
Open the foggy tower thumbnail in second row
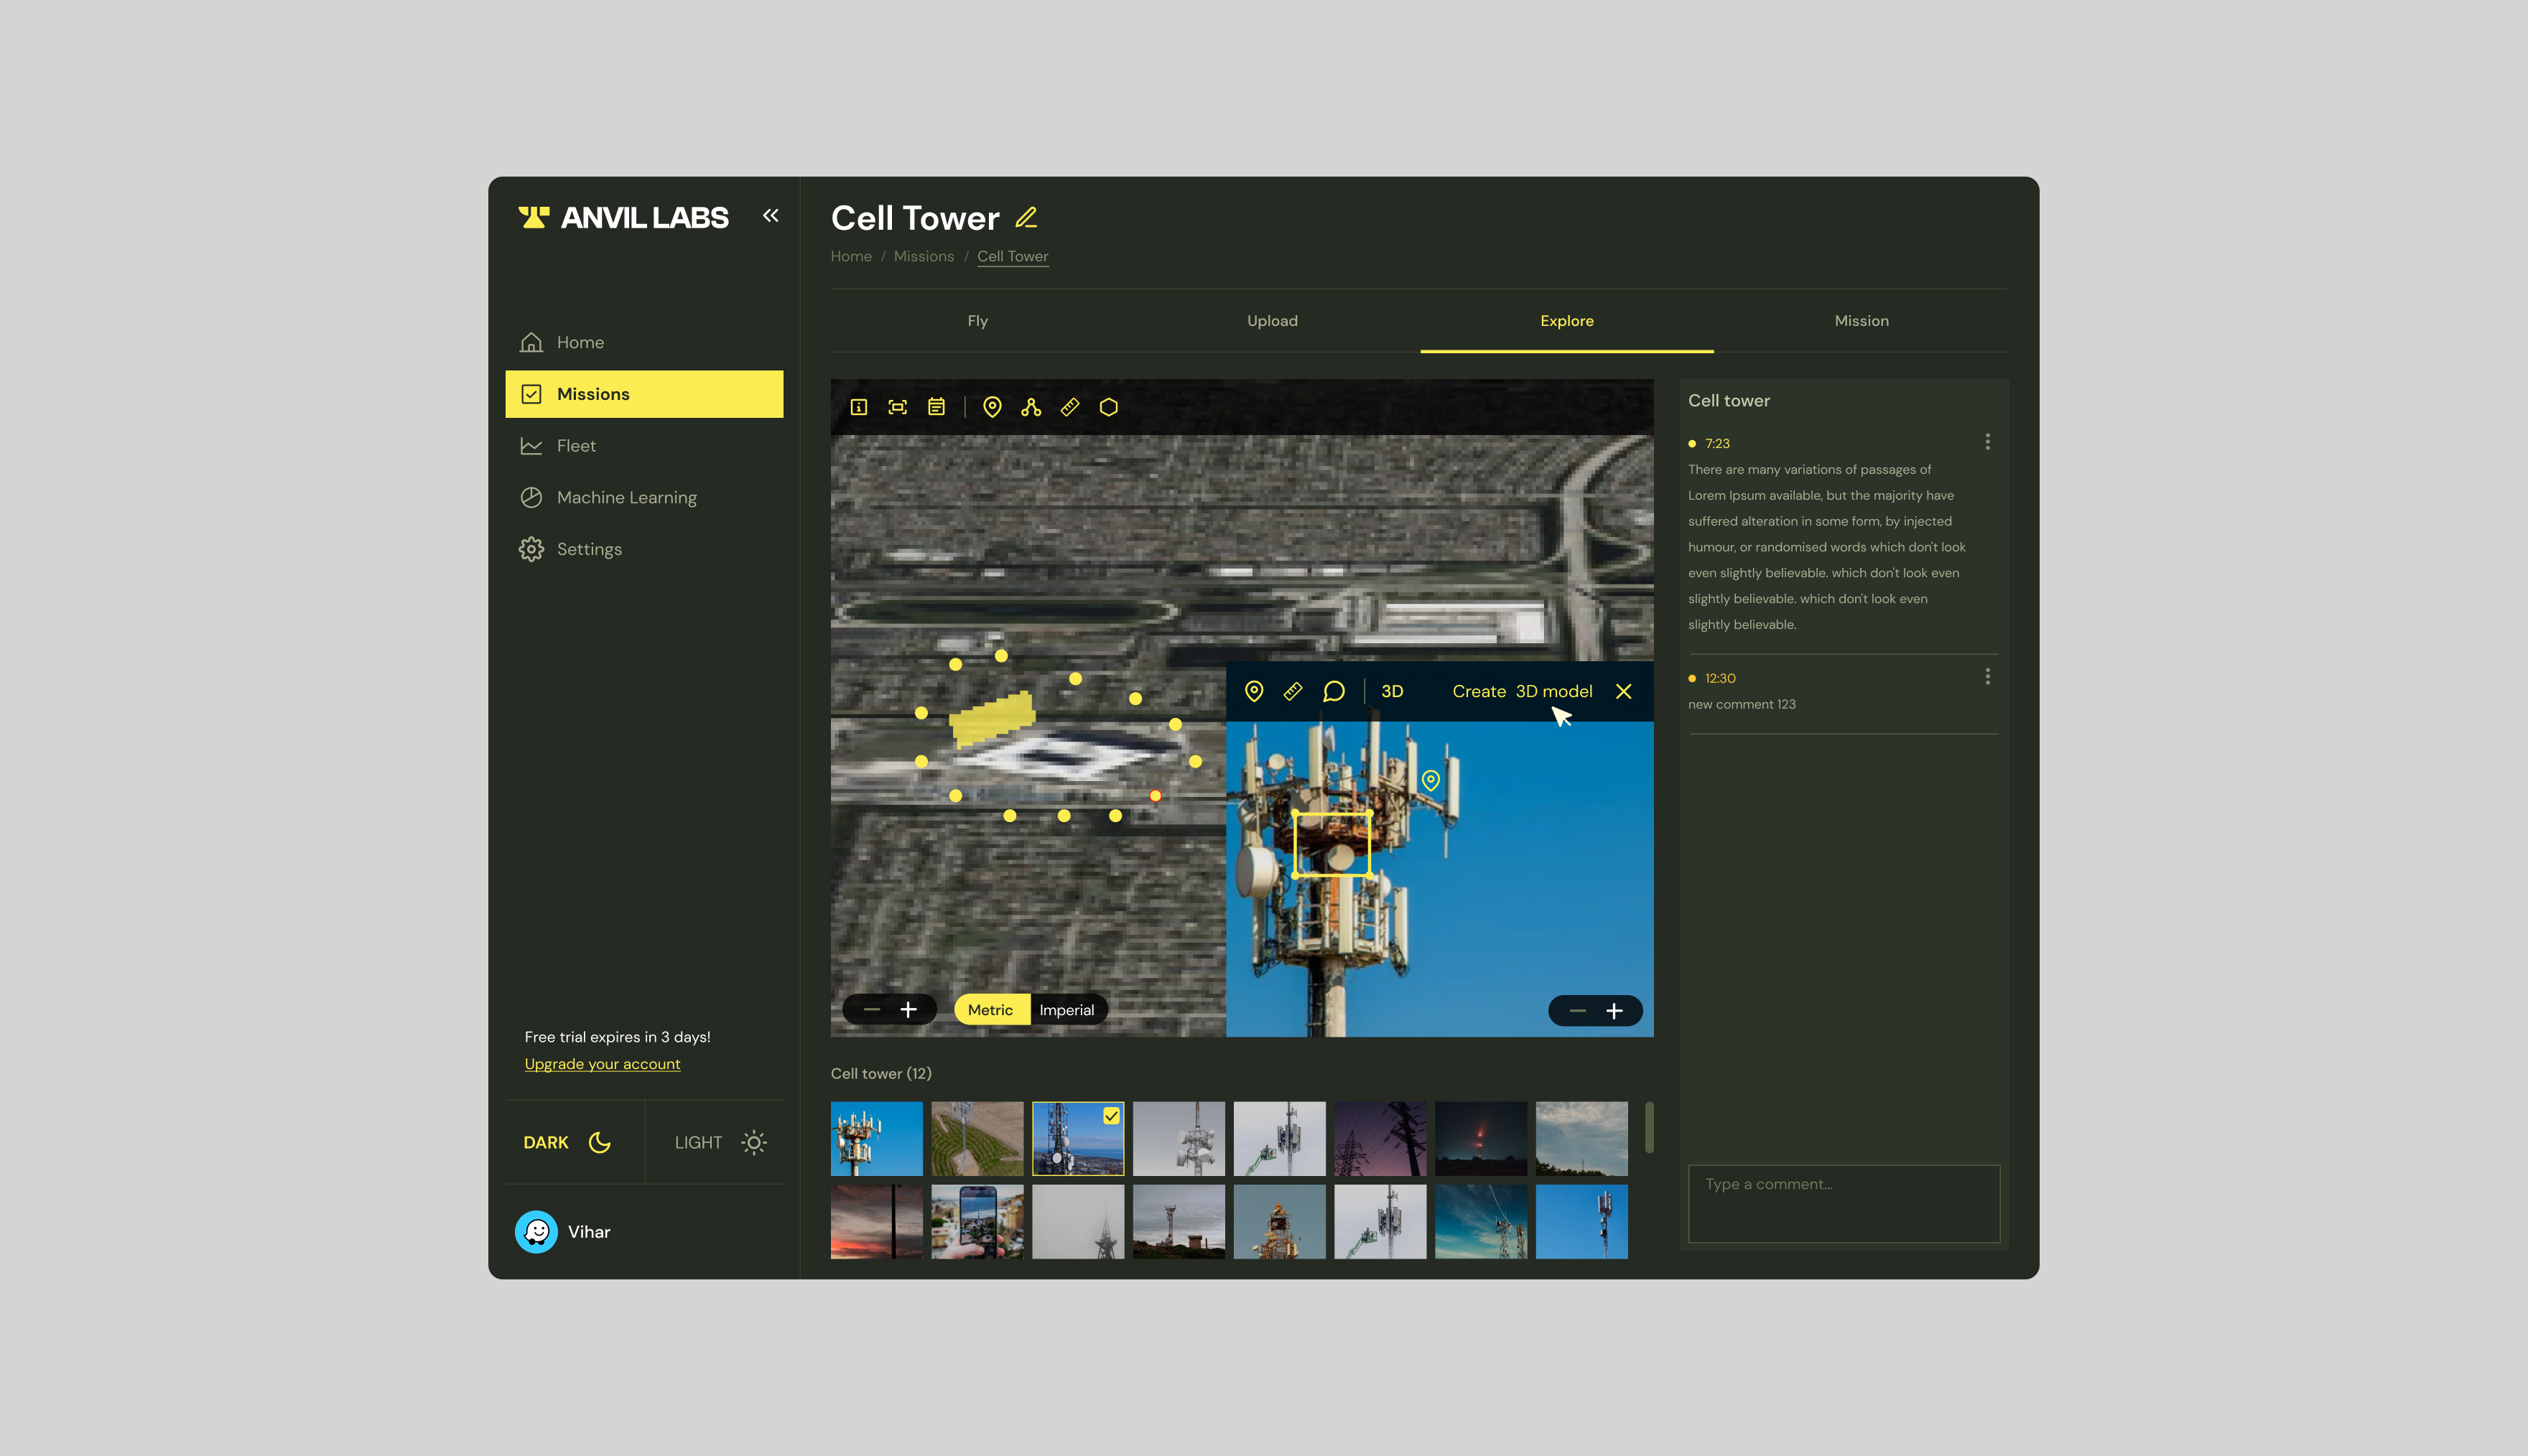[x=1078, y=1222]
